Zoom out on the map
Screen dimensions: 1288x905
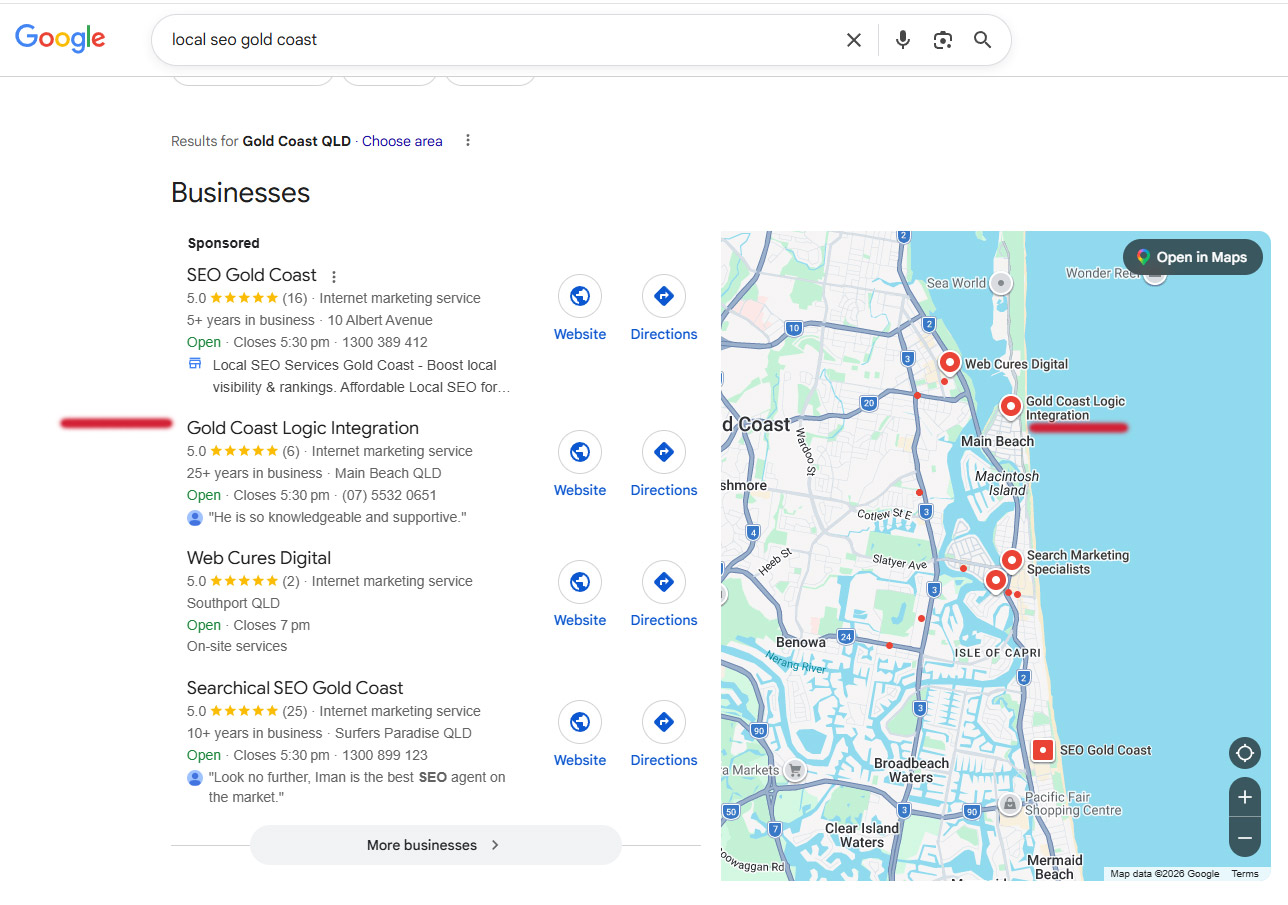[x=1245, y=837]
